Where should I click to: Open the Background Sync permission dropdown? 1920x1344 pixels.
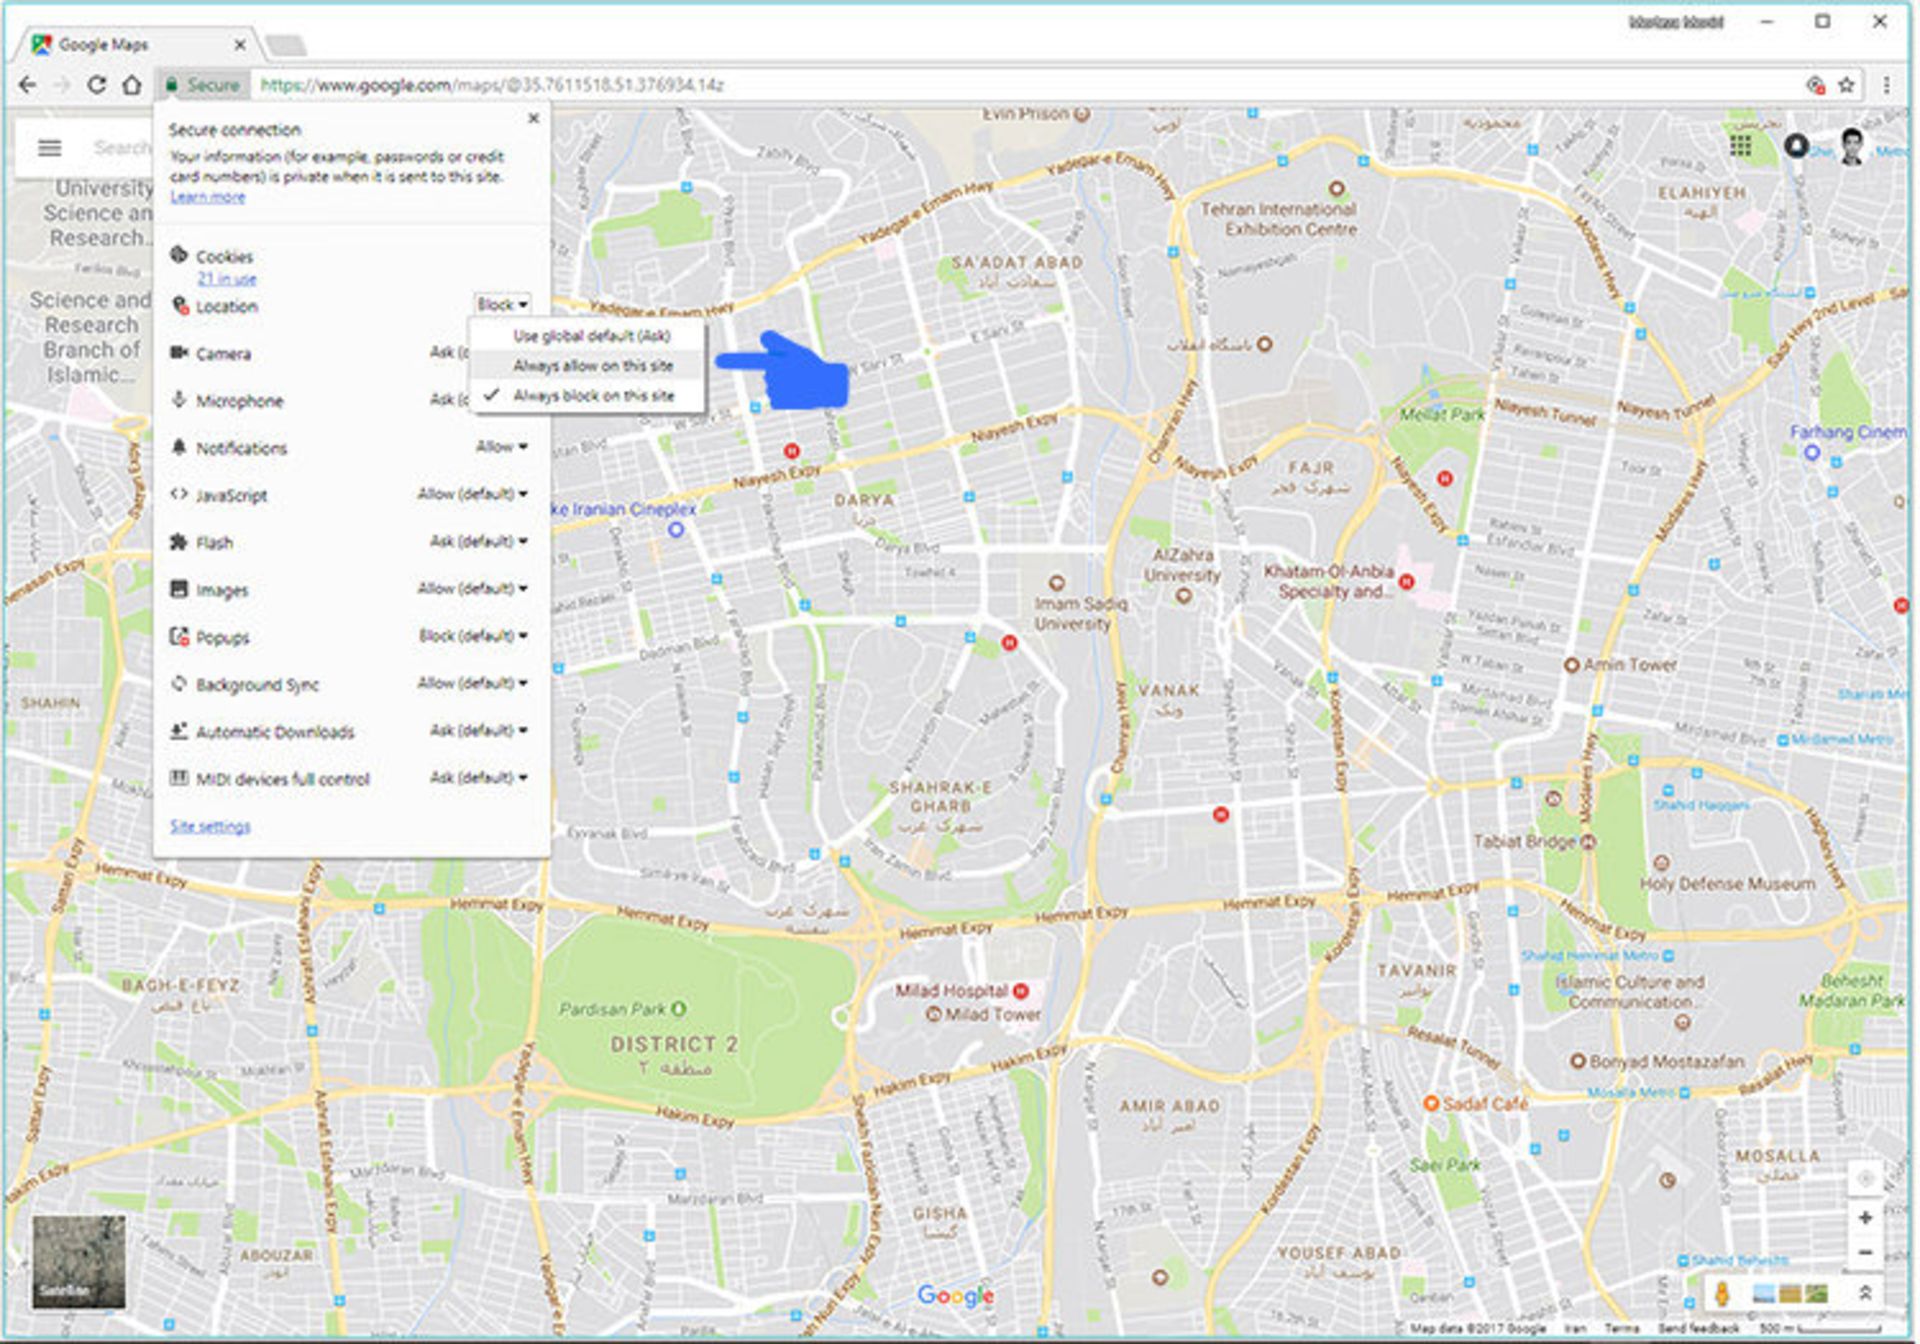(472, 683)
